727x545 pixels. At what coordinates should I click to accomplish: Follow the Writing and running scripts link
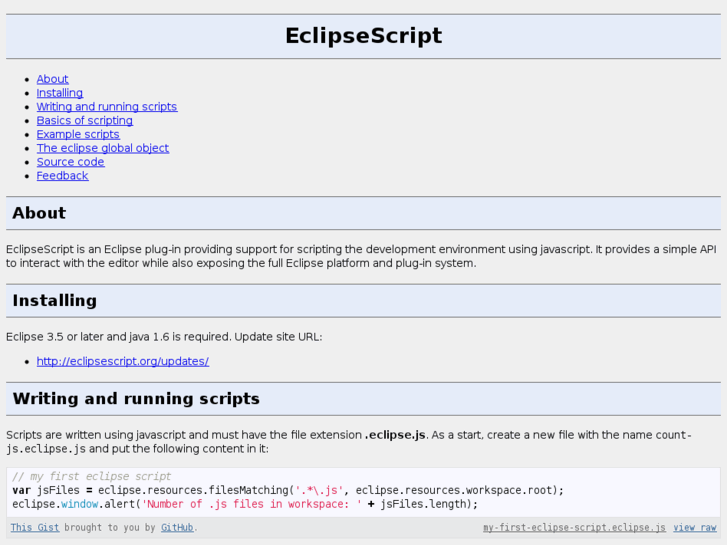tap(107, 107)
